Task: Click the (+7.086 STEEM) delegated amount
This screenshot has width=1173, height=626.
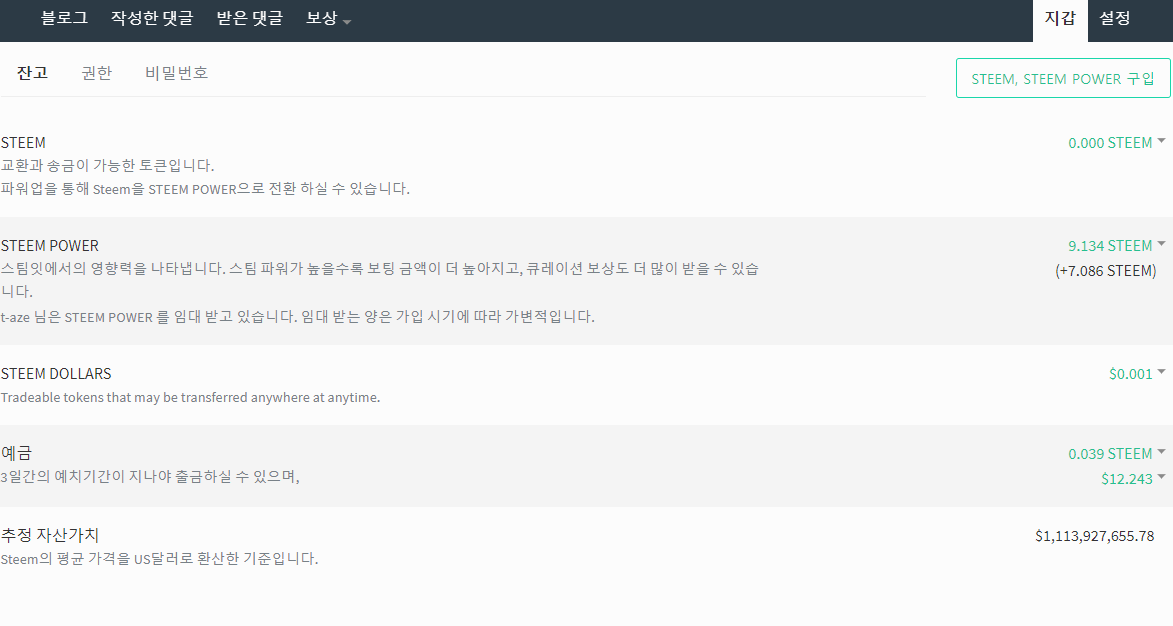Action: pyautogui.click(x=1106, y=271)
